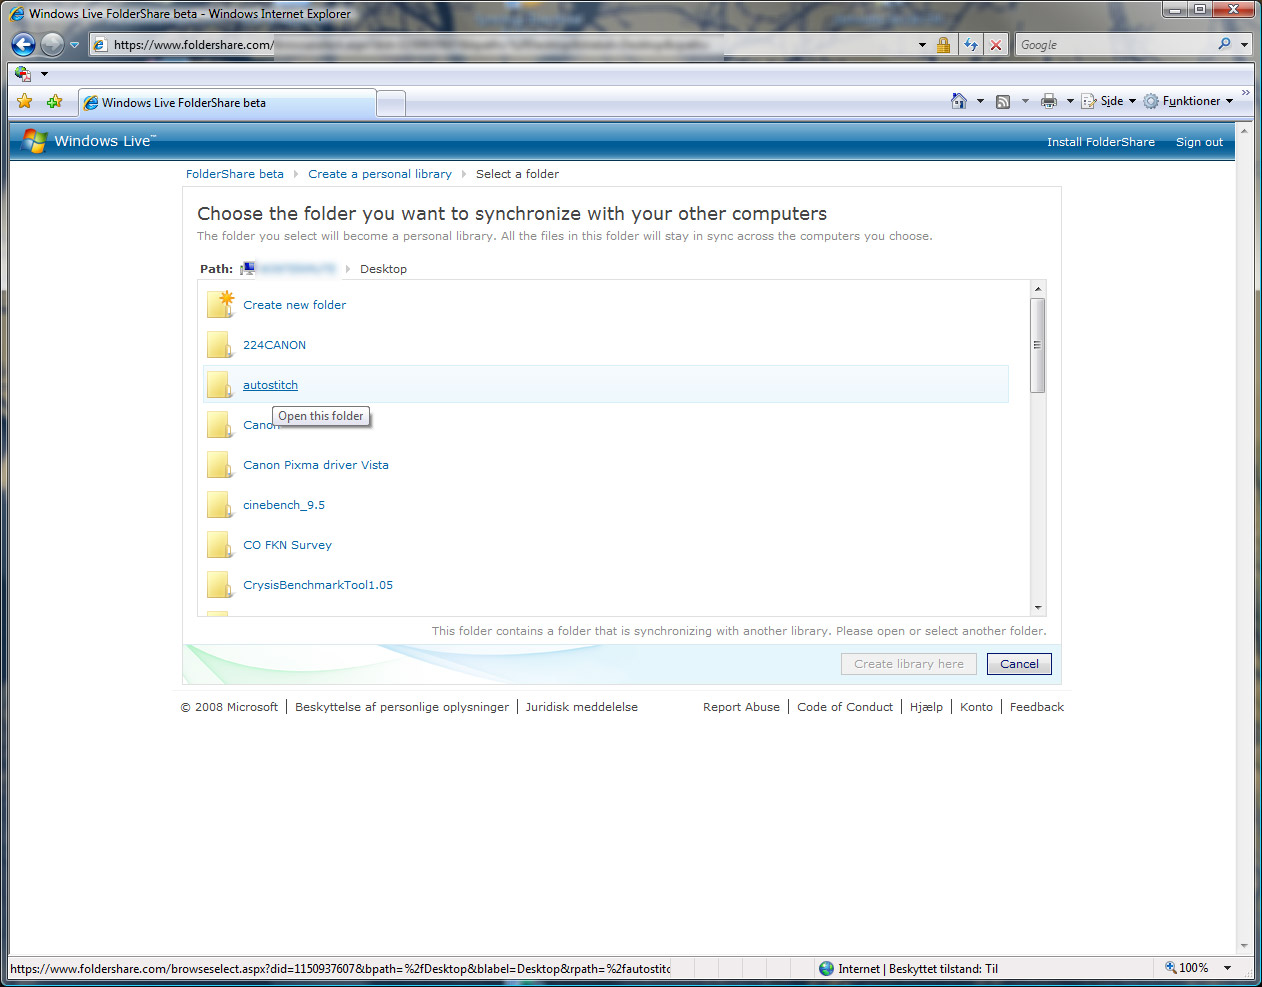Image resolution: width=1262 pixels, height=987 pixels.
Task: Click the Google search box
Action: (x=1115, y=45)
